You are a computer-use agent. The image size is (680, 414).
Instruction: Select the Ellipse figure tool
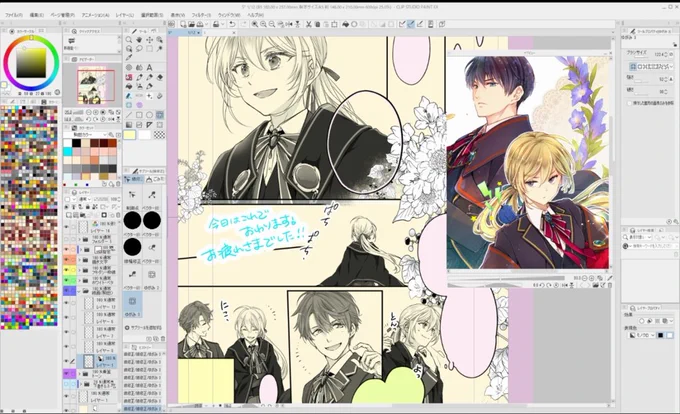pyautogui.click(x=150, y=115)
